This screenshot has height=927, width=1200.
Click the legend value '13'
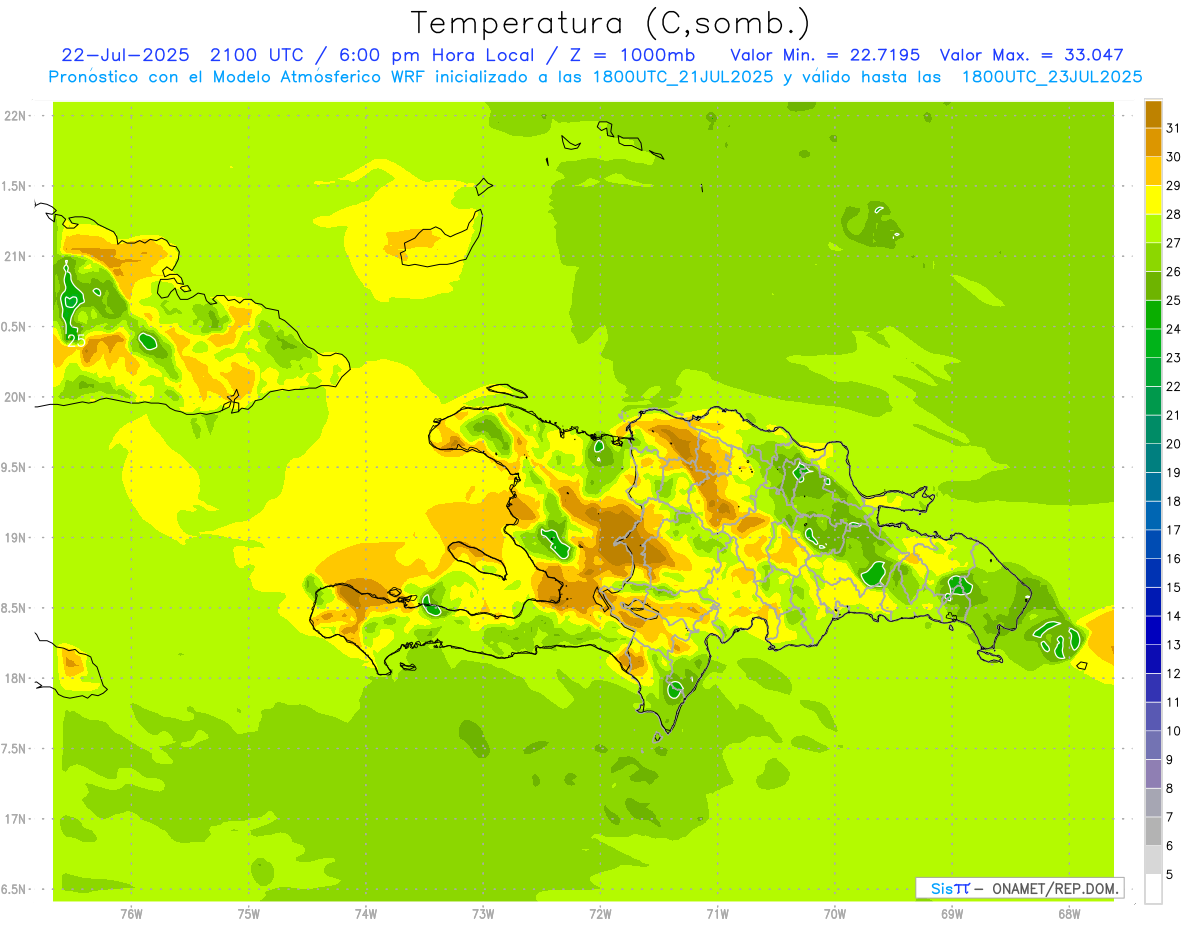tap(1174, 645)
